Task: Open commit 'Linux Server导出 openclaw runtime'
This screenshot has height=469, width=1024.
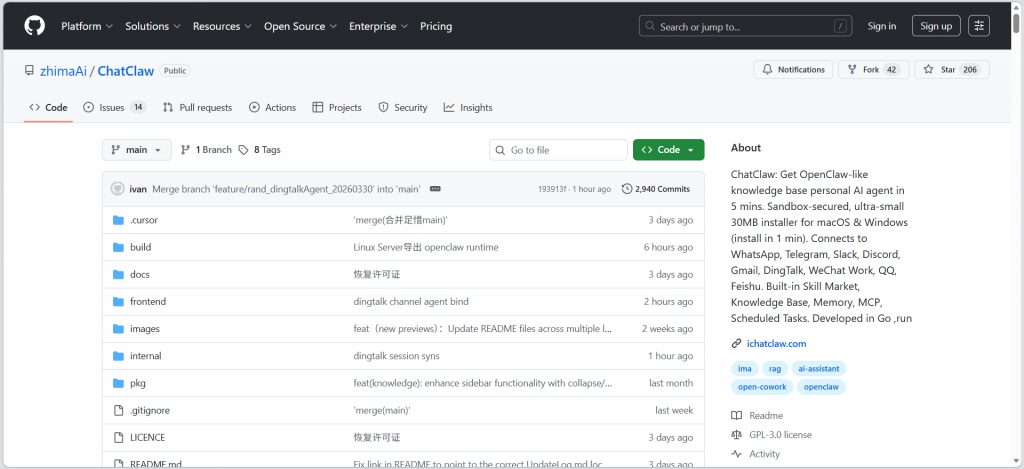Action: [x=426, y=248]
